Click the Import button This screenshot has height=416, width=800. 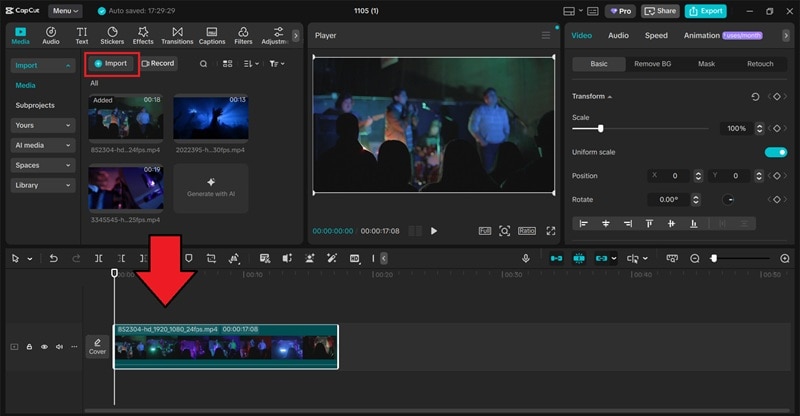(x=111, y=63)
